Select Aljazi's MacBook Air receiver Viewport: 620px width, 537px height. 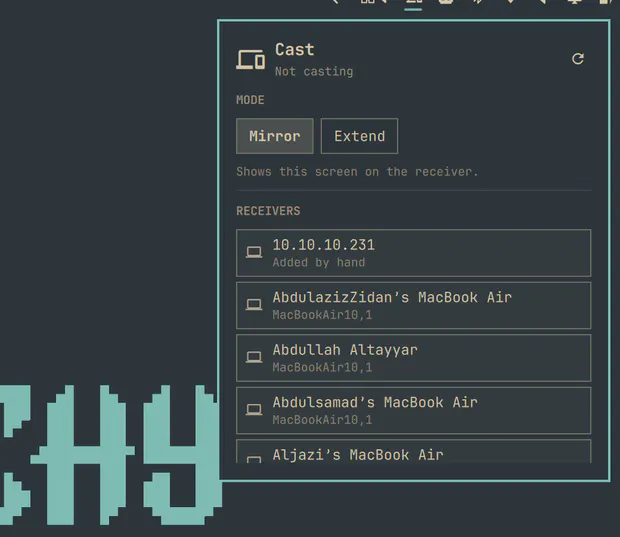[x=414, y=451]
